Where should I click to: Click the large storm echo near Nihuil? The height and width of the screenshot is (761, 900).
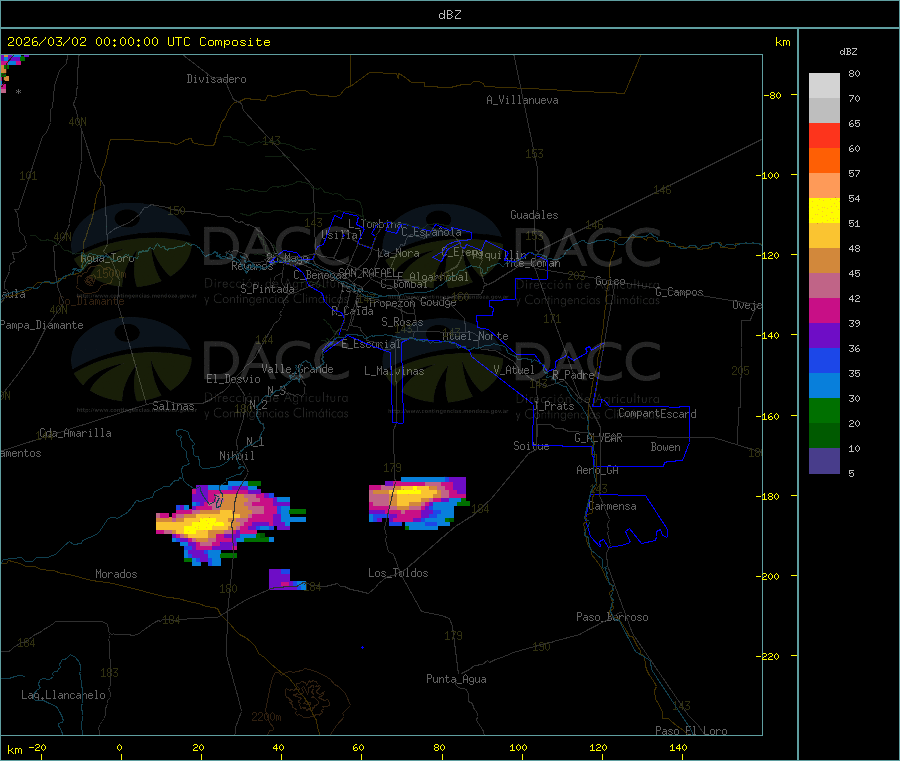click(x=231, y=523)
